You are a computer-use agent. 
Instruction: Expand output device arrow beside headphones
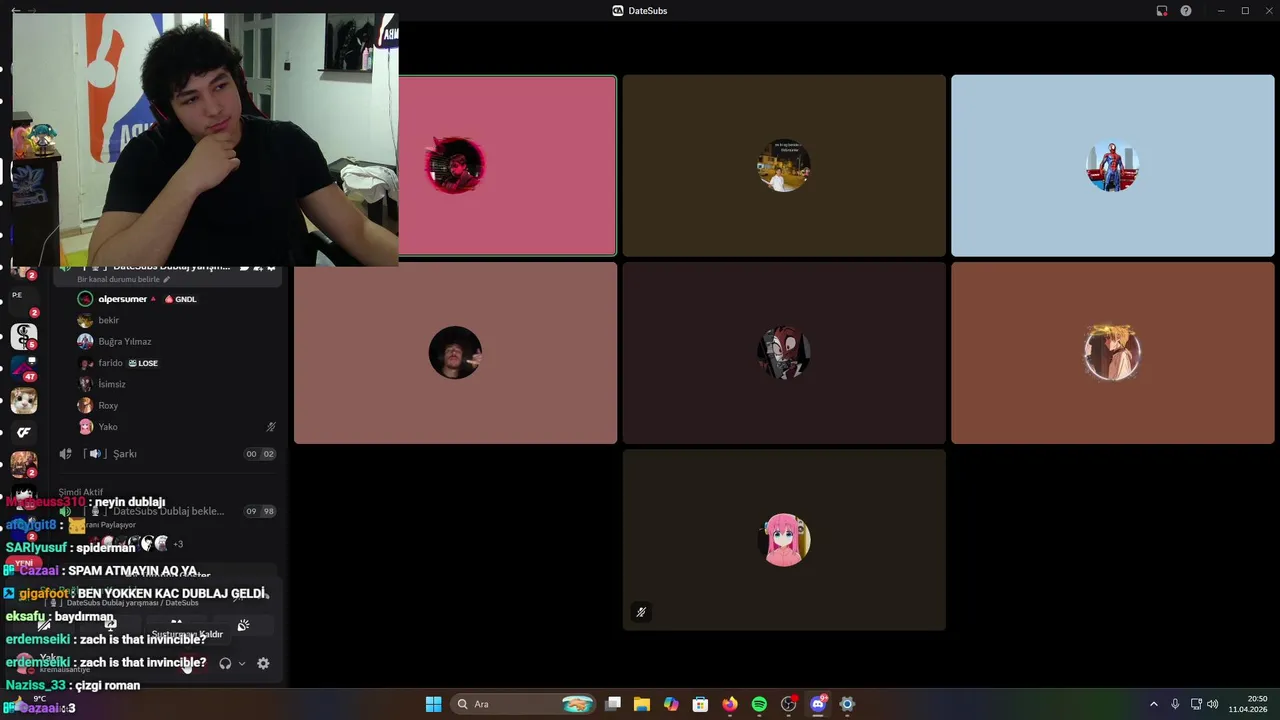[242, 663]
